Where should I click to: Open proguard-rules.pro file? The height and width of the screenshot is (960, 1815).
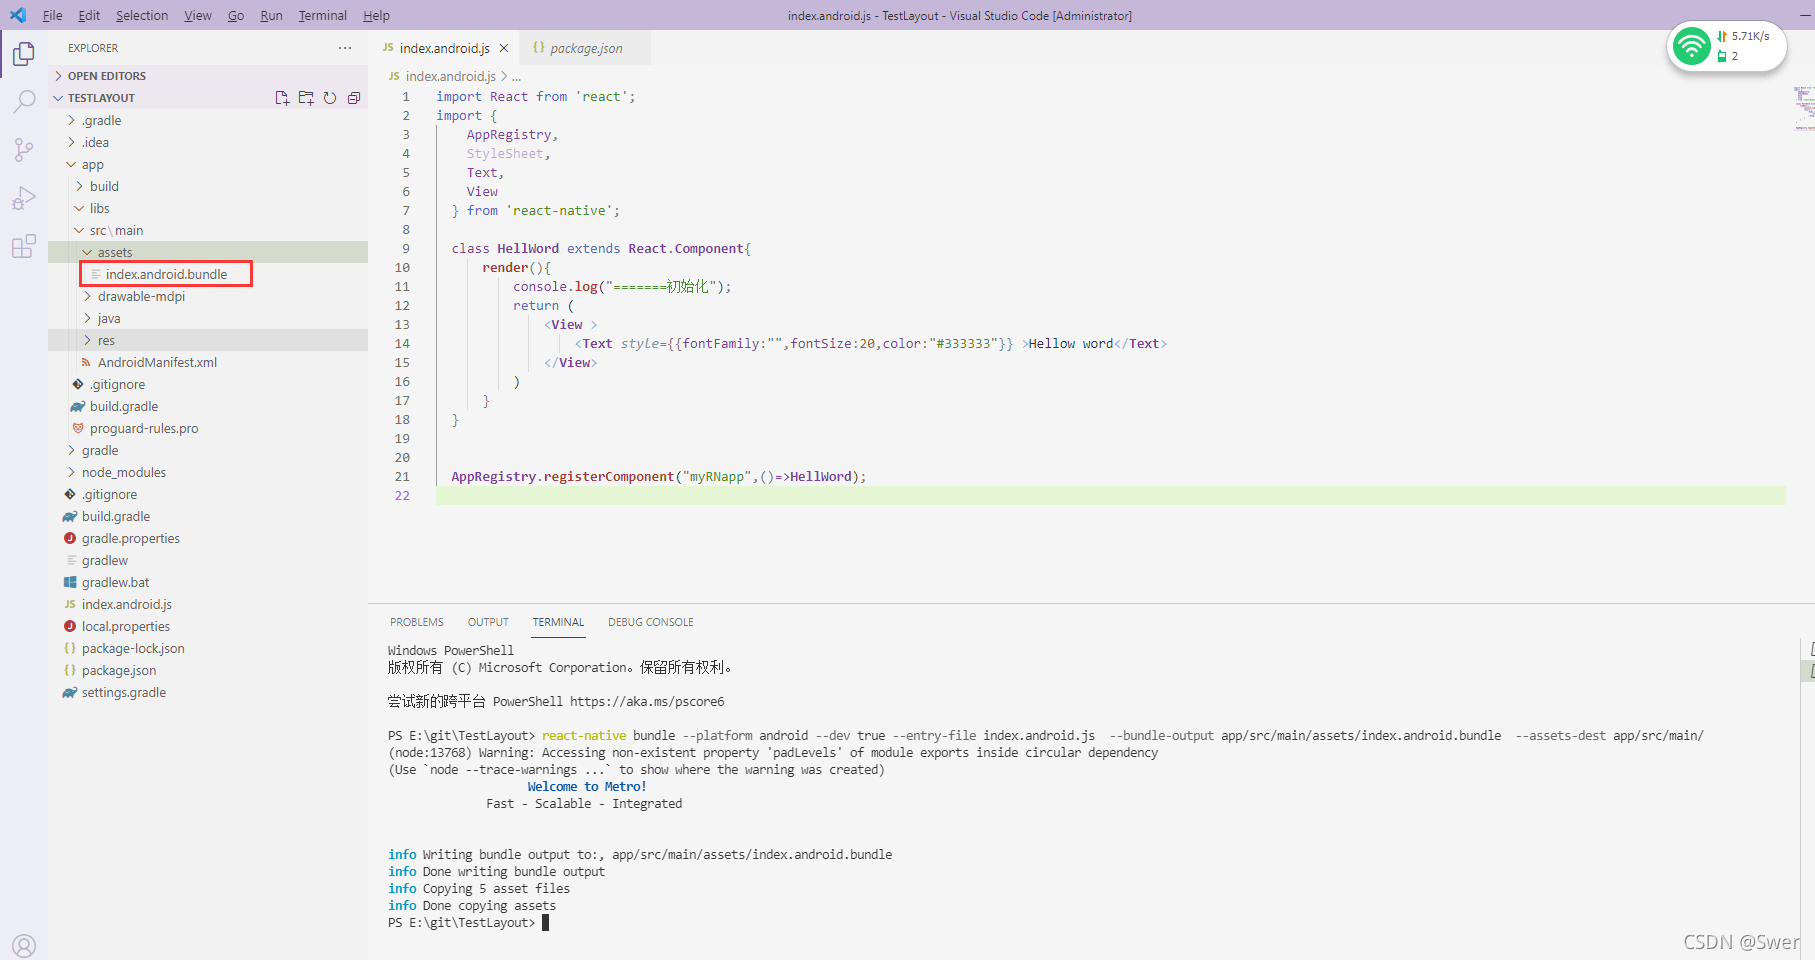point(208,428)
